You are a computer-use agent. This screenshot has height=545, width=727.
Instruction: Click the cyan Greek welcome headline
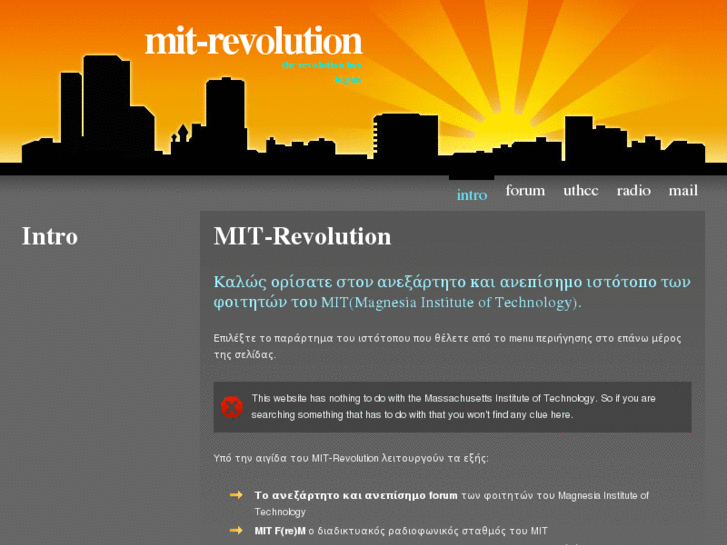point(452,292)
